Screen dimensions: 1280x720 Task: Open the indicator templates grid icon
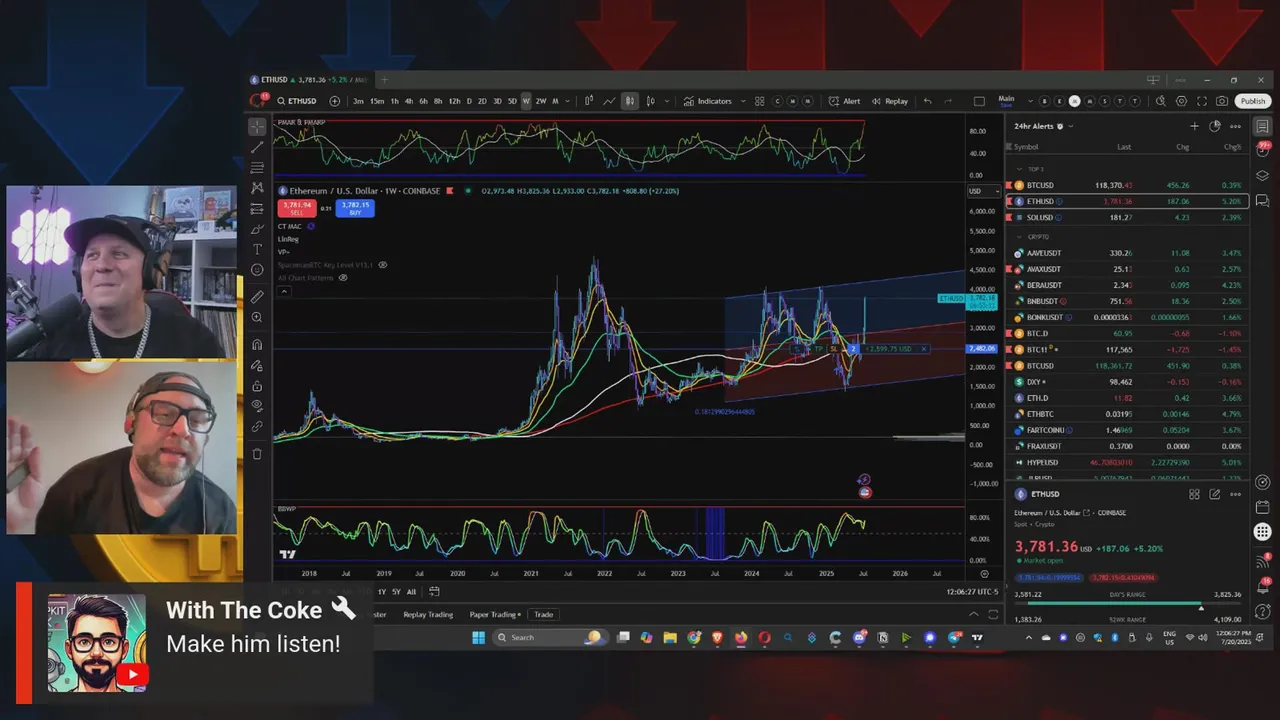pyautogui.click(x=760, y=101)
